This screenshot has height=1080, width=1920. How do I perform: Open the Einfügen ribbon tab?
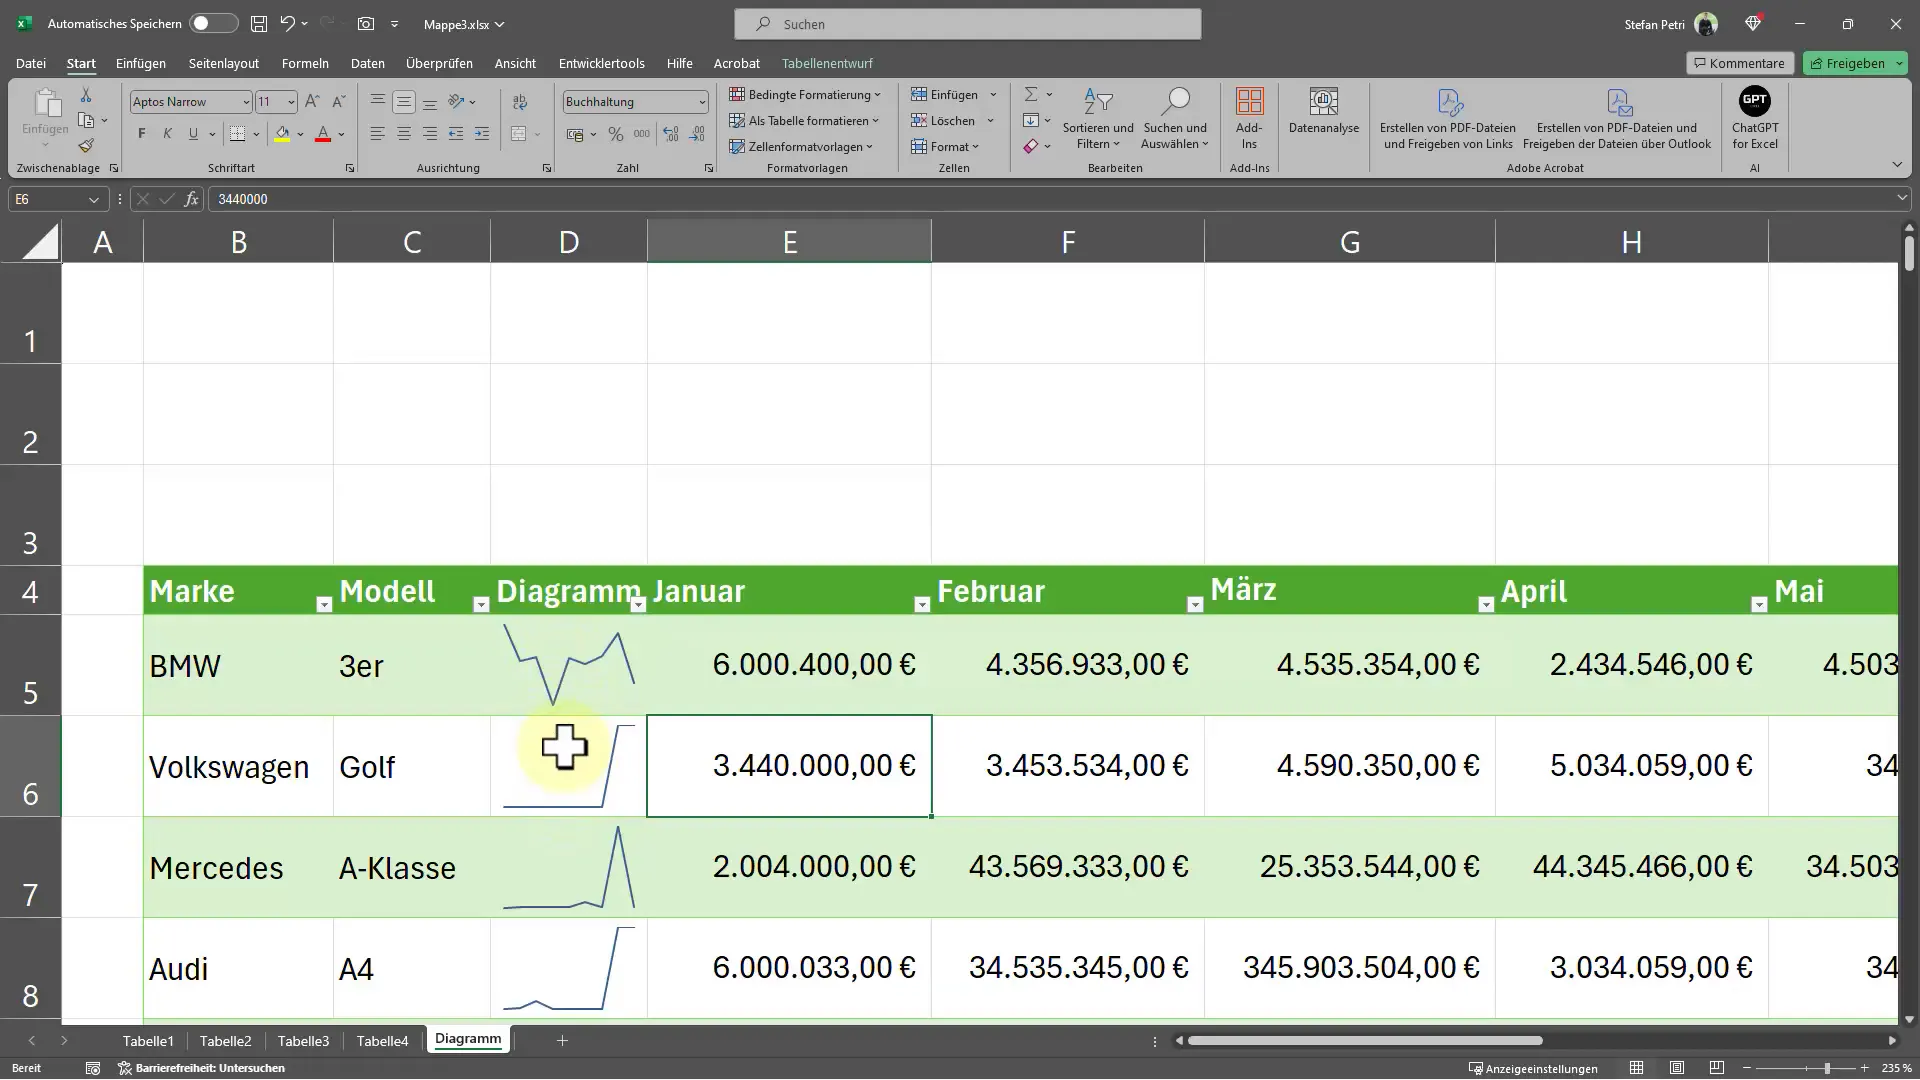click(x=141, y=63)
